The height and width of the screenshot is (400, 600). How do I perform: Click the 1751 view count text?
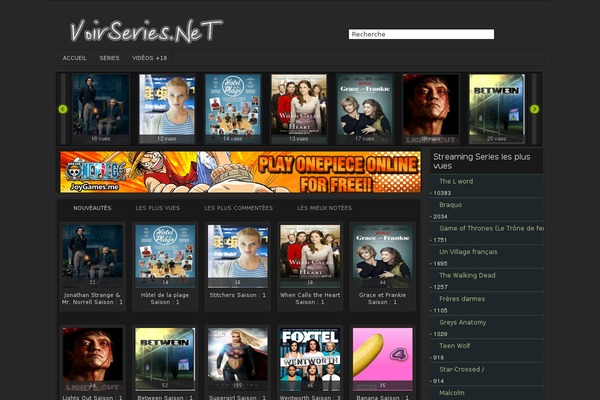439,240
